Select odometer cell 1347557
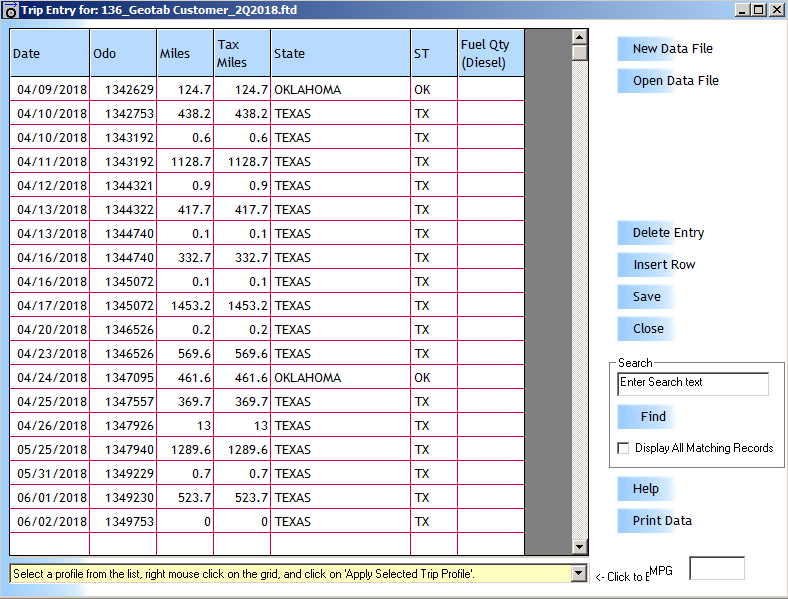 pos(123,402)
